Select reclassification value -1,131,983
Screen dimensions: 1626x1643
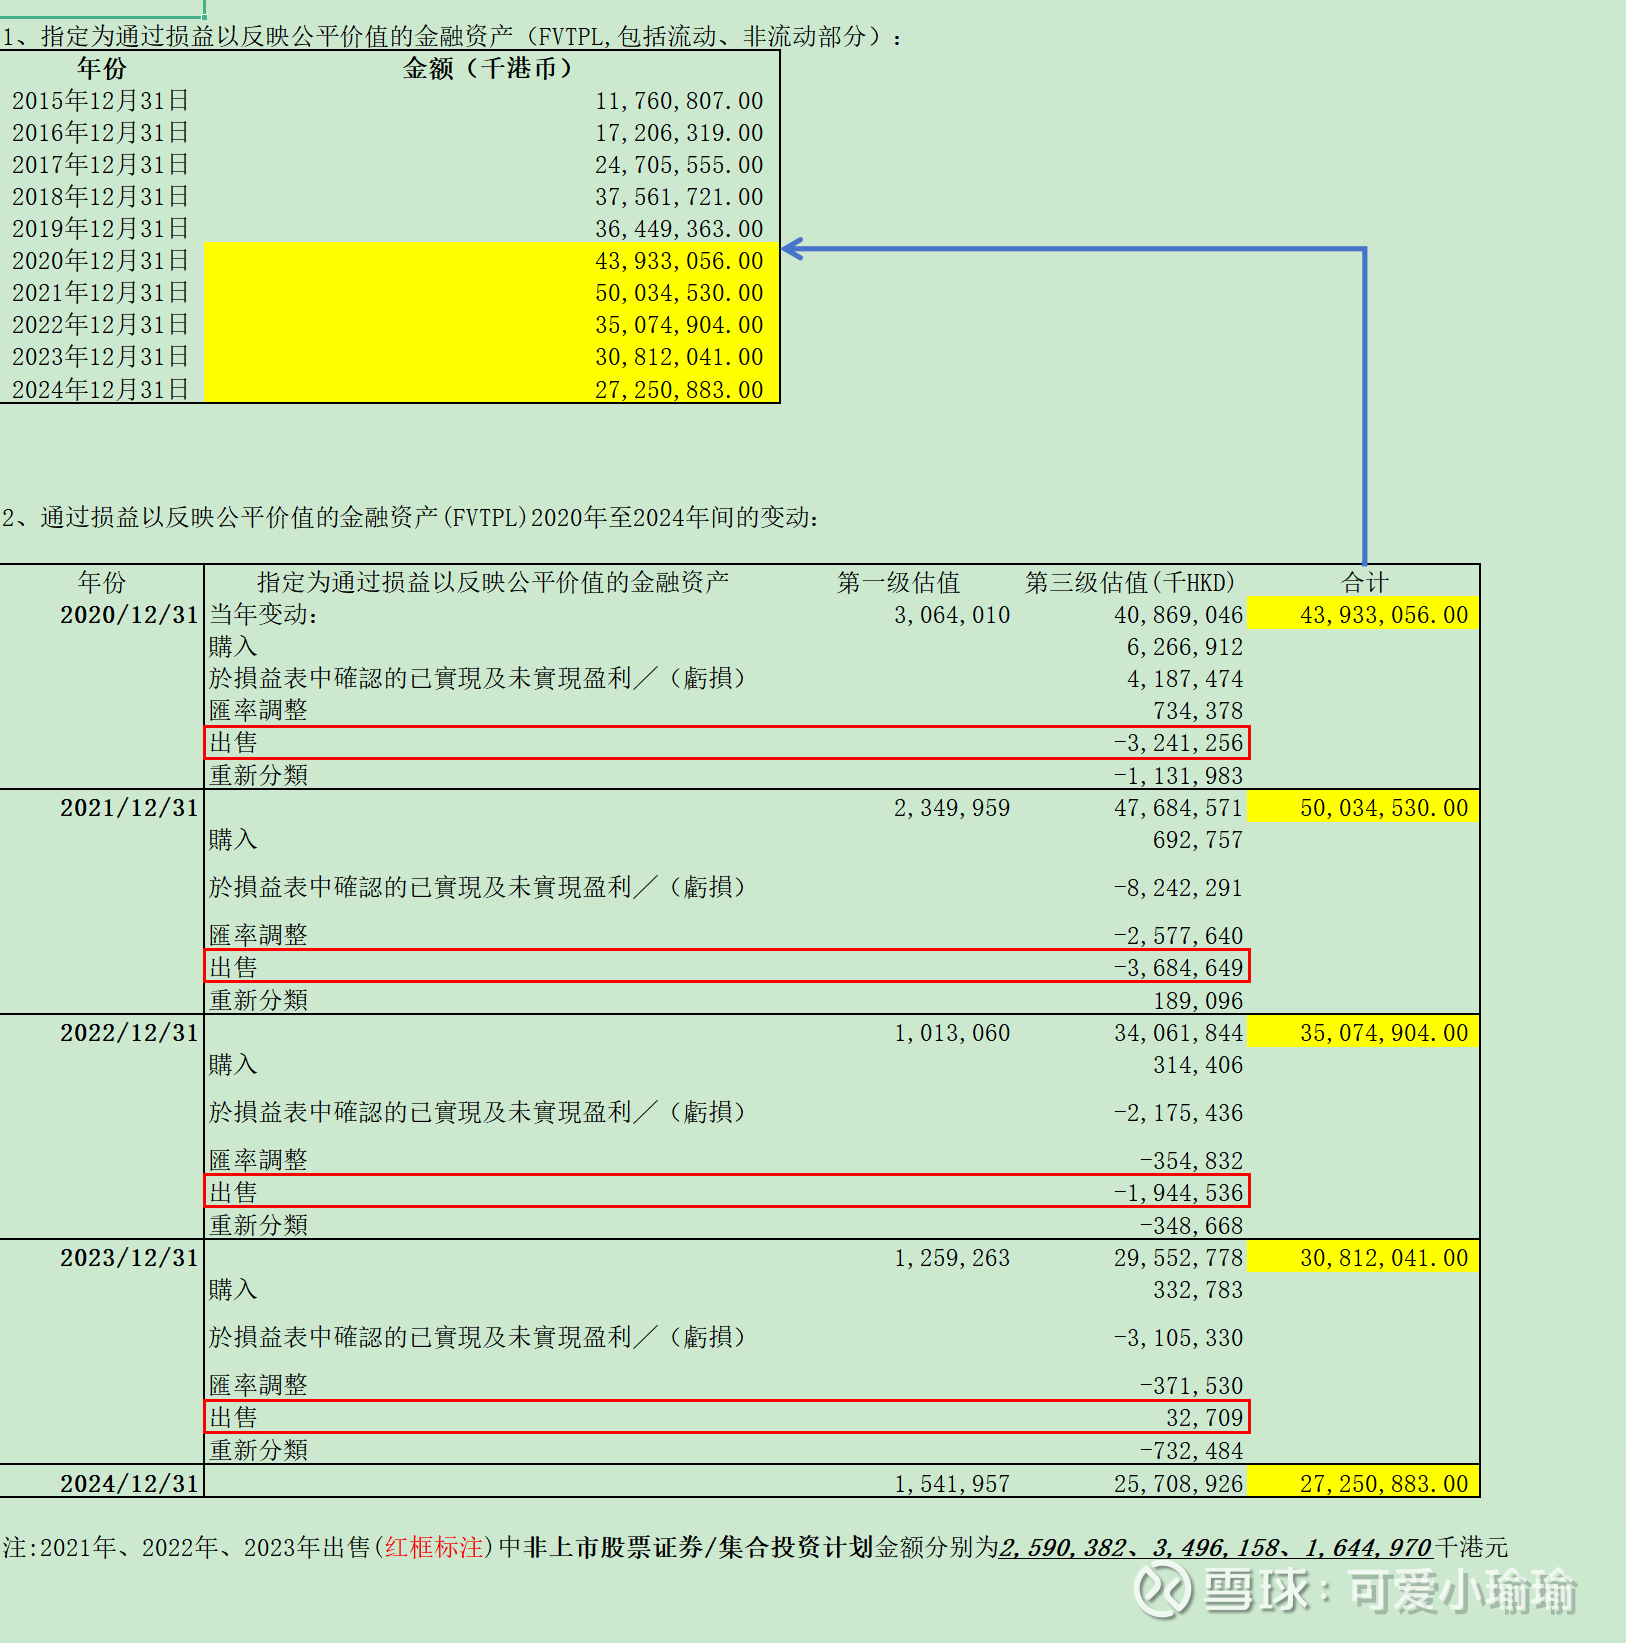pos(1179,776)
